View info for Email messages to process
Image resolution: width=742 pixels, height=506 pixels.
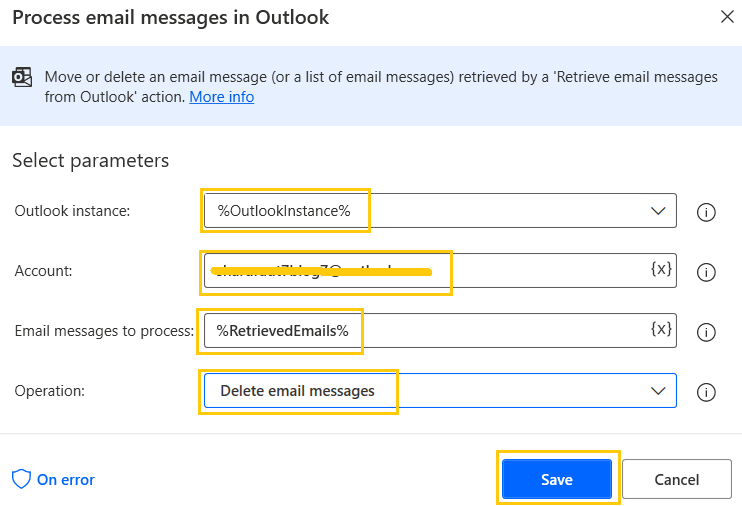pos(706,332)
